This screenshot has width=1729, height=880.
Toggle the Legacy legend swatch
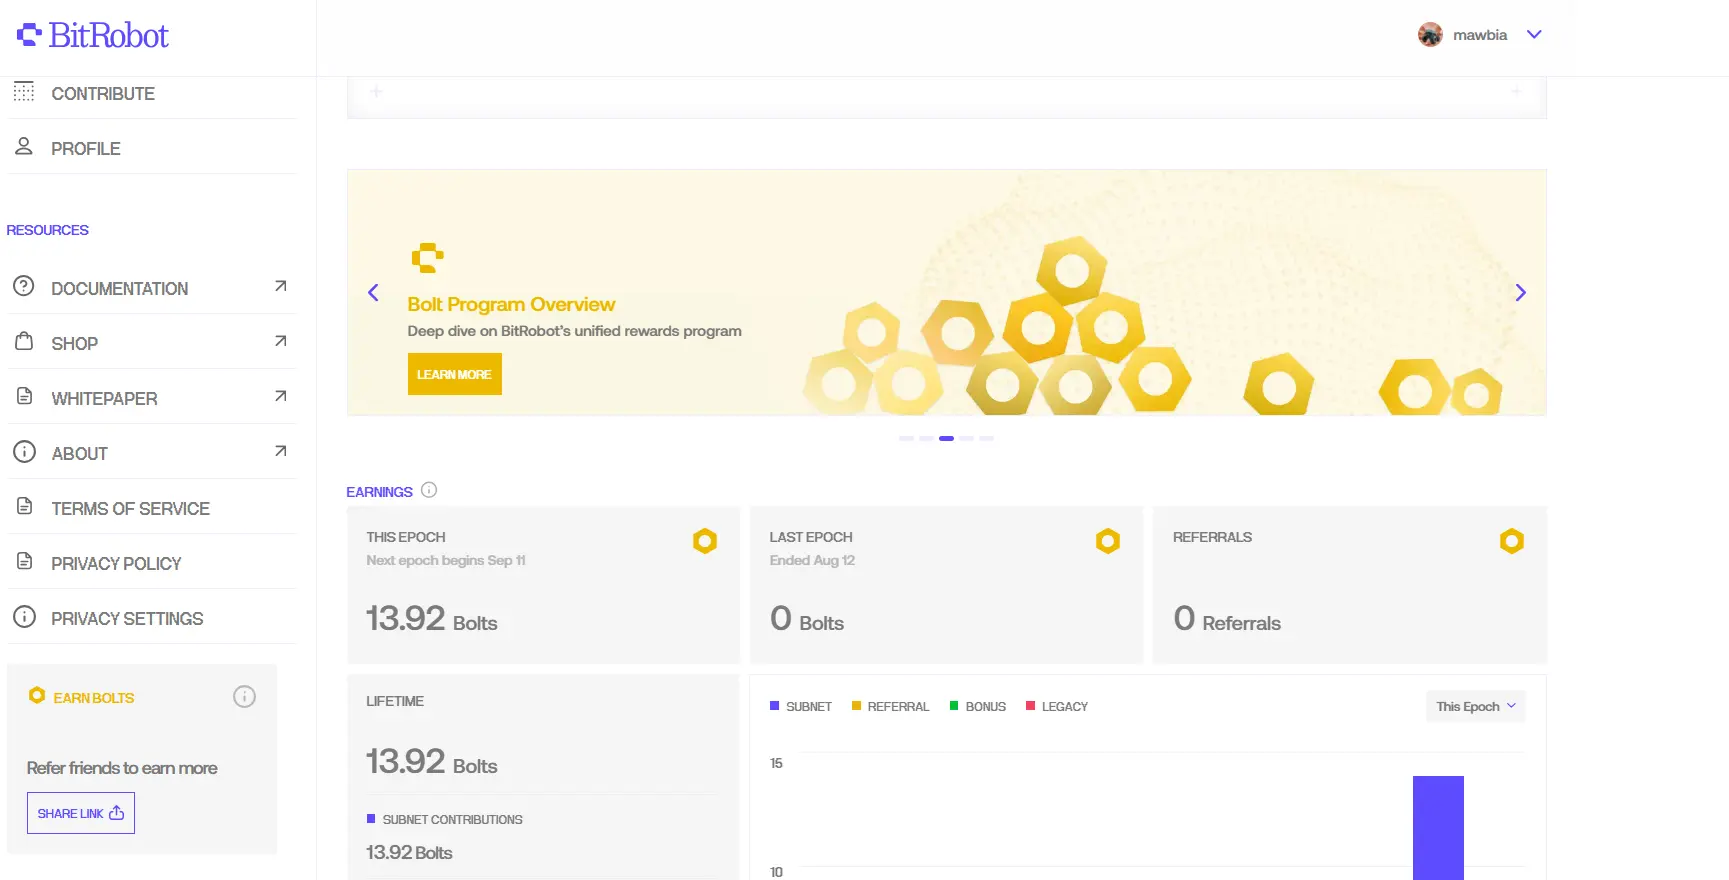click(1030, 706)
